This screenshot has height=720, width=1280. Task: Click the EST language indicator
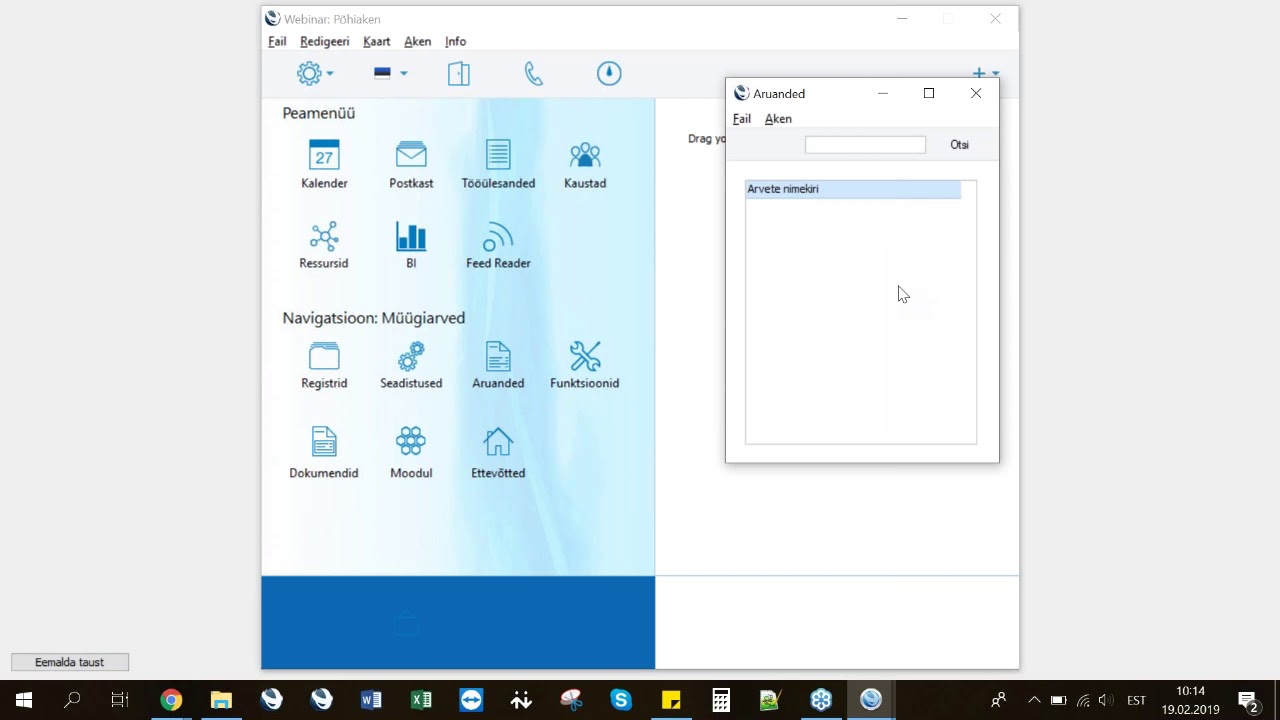[x=1137, y=700]
